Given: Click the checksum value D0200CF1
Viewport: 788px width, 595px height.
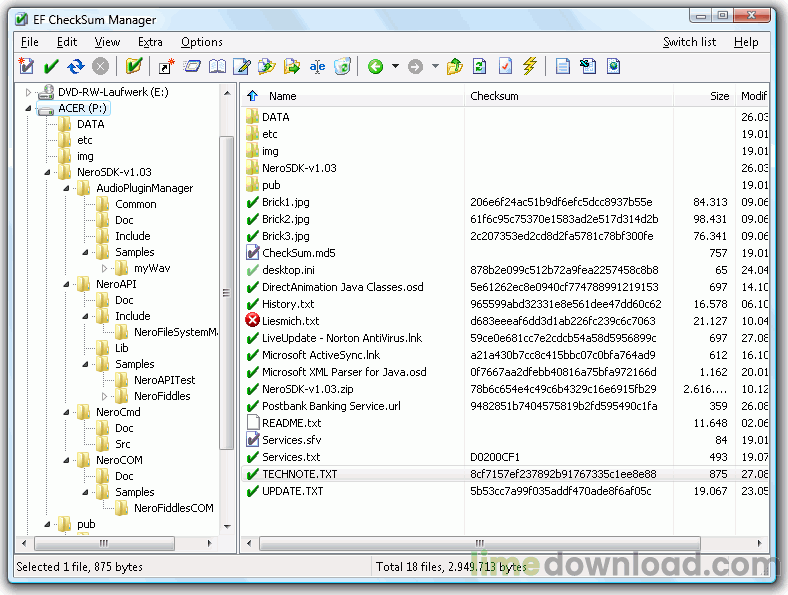Looking at the screenshot, I should point(495,457).
